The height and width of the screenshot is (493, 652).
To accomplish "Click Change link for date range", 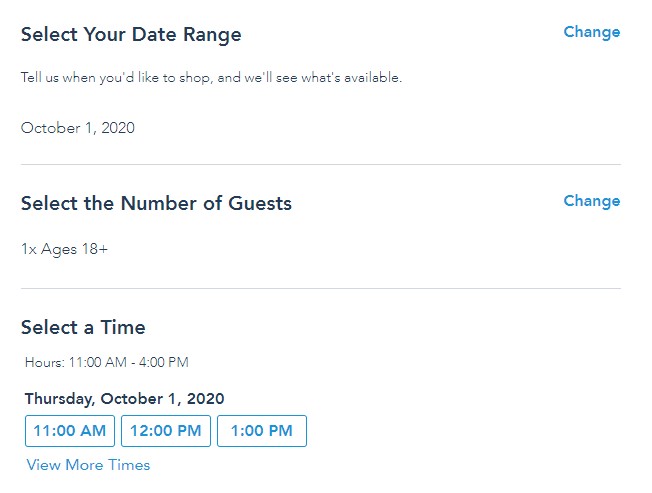I will pyautogui.click(x=591, y=32).
